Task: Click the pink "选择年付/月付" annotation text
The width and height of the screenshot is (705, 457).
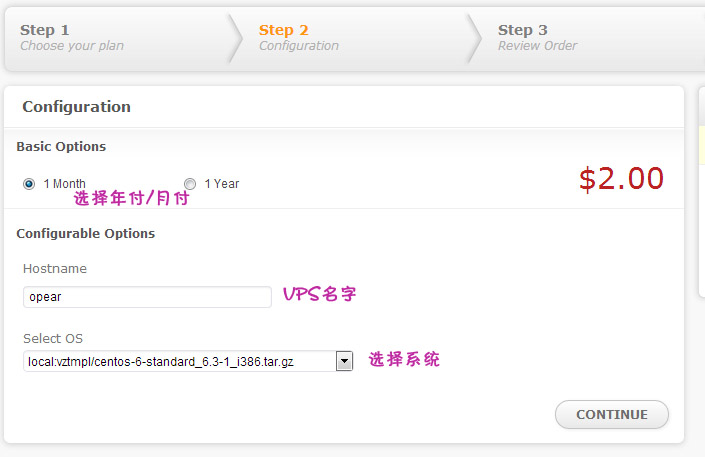Action: (x=131, y=198)
